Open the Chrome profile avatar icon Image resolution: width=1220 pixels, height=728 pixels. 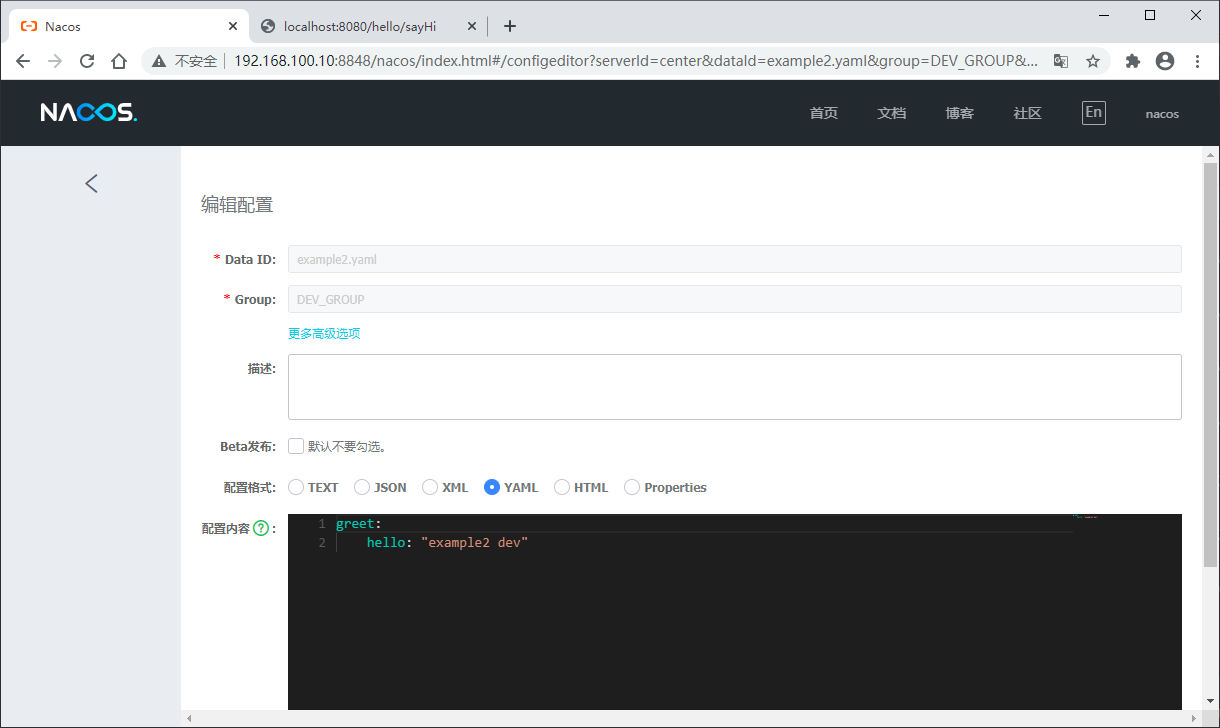pyautogui.click(x=1165, y=61)
